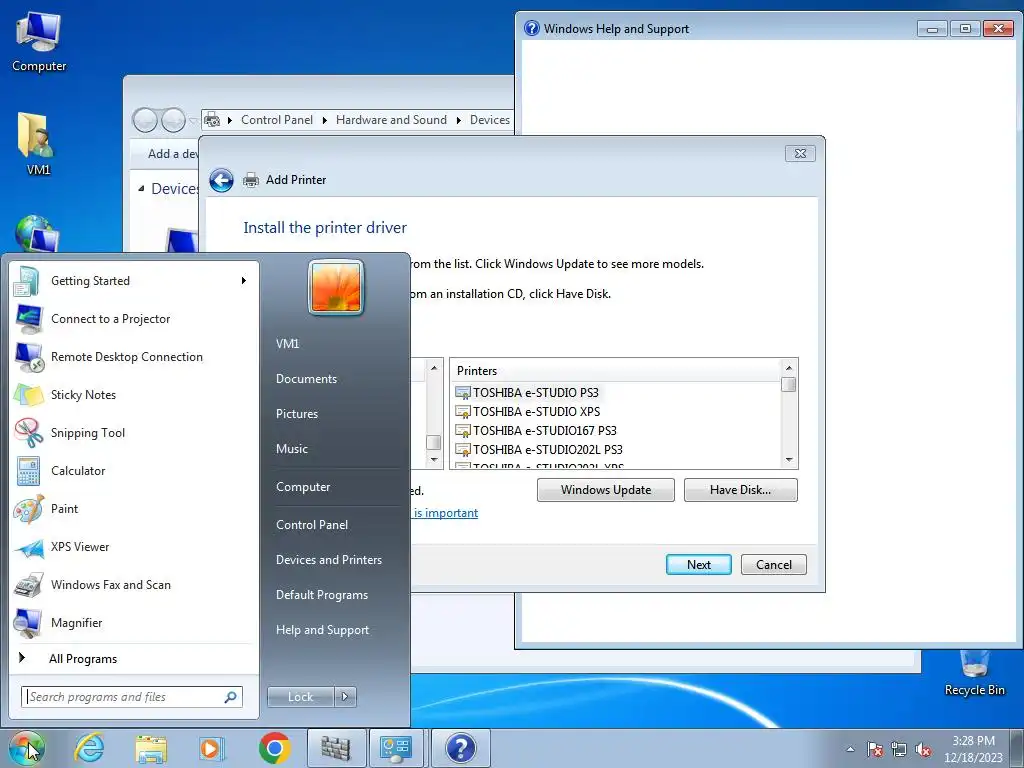Click the volume muted tray icon
Viewport: 1024px width, 768px height.
[x=923, y=749]
